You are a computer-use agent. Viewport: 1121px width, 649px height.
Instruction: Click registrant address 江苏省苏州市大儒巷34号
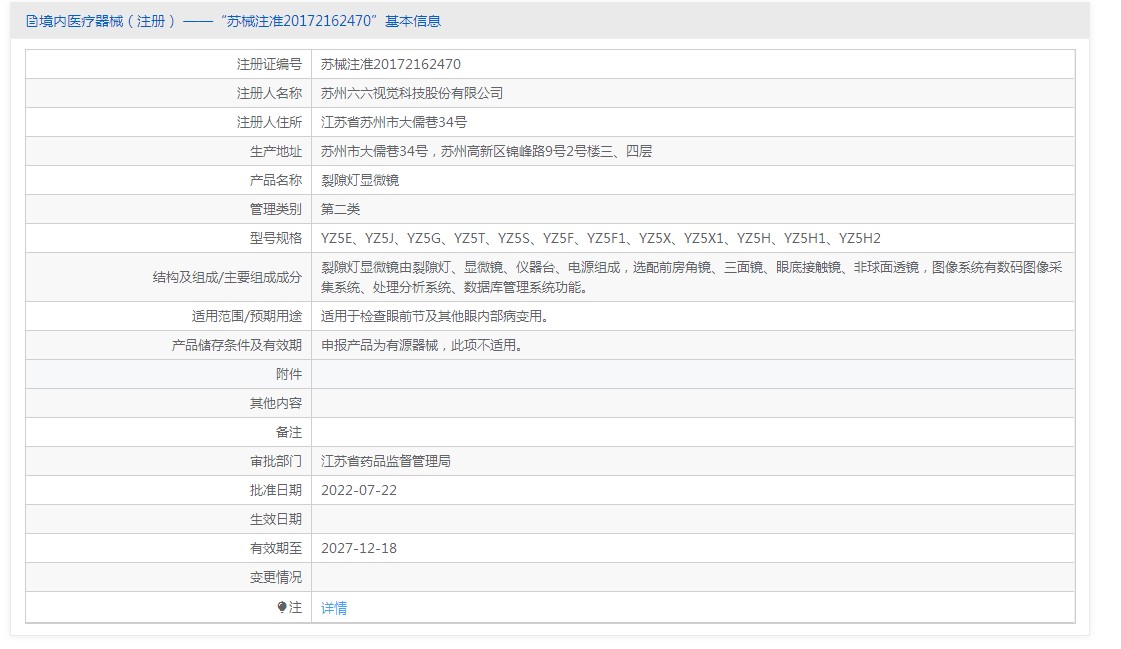click(x=394, y=122)
